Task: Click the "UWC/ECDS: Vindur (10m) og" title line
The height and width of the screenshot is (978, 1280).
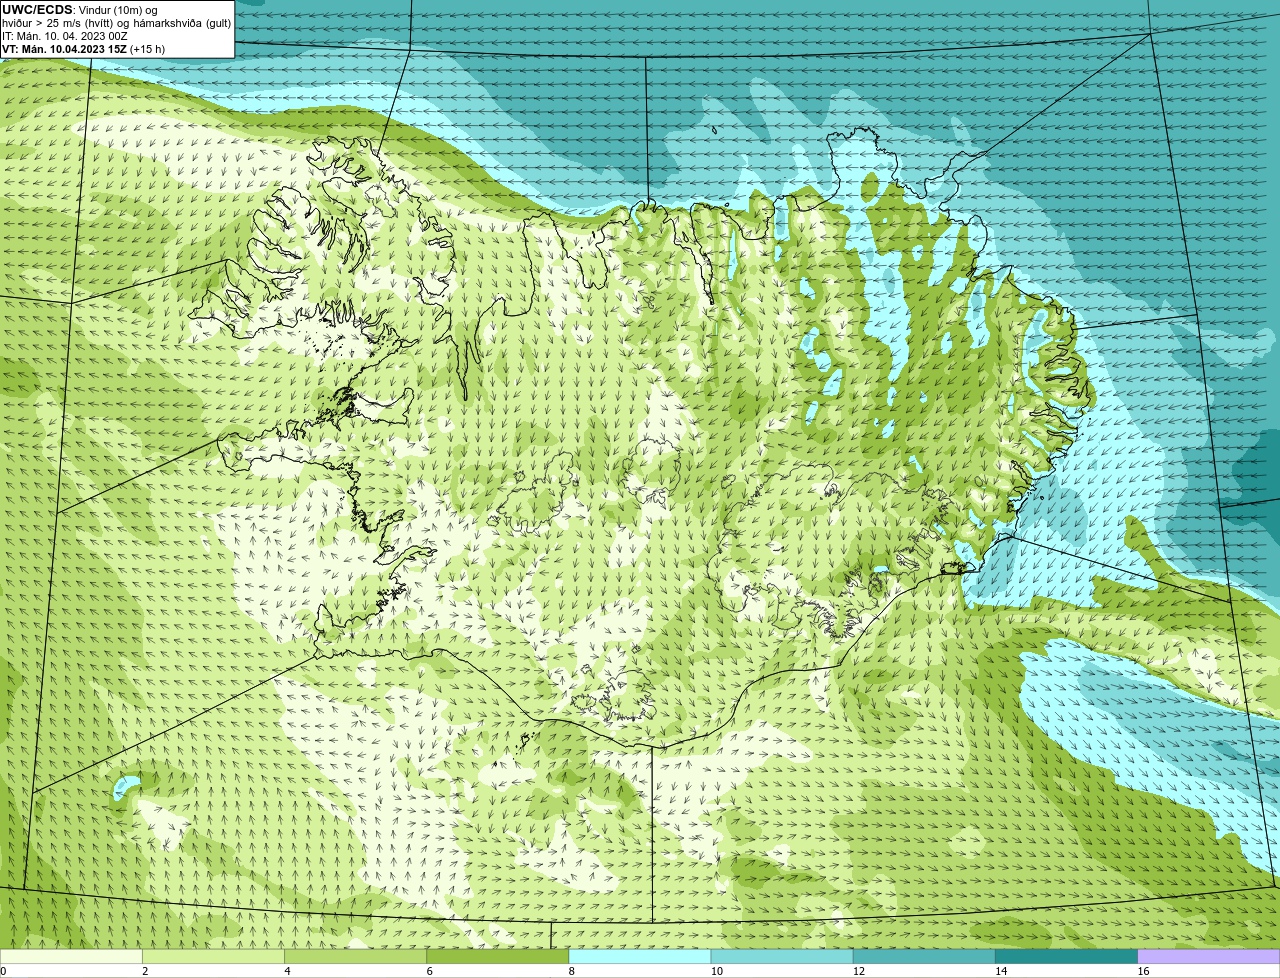Action: coord(79,10)
